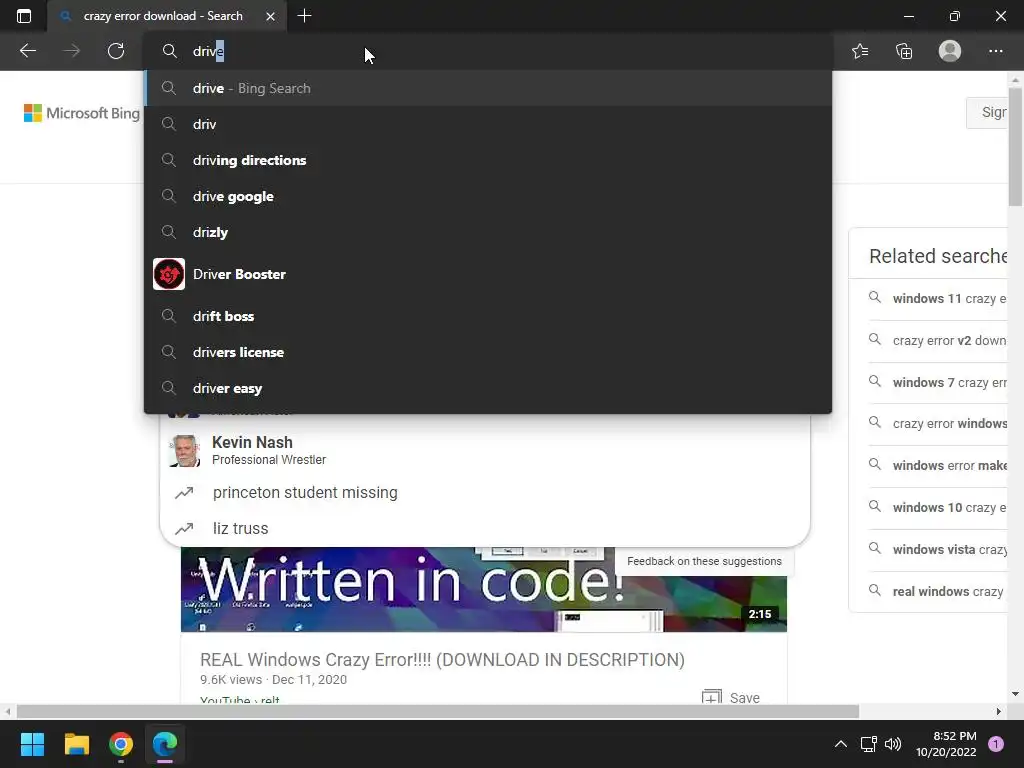Select the 'driver easy' suggestion

pos(488,388)
